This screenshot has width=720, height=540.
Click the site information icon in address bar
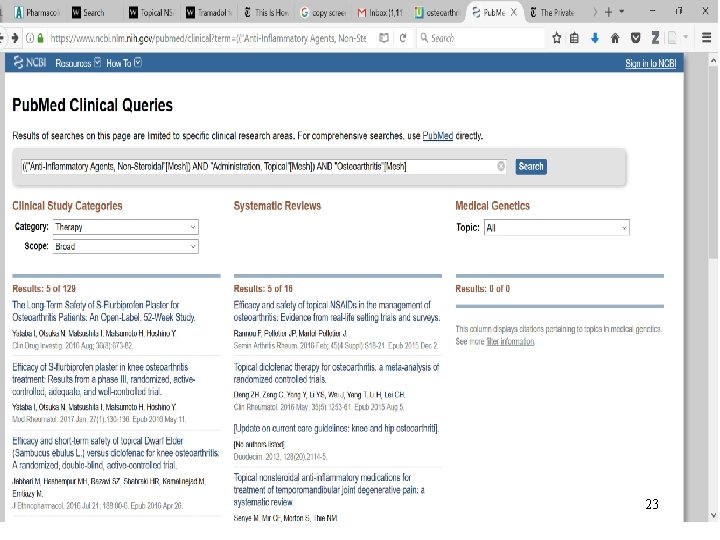[30, 38]
